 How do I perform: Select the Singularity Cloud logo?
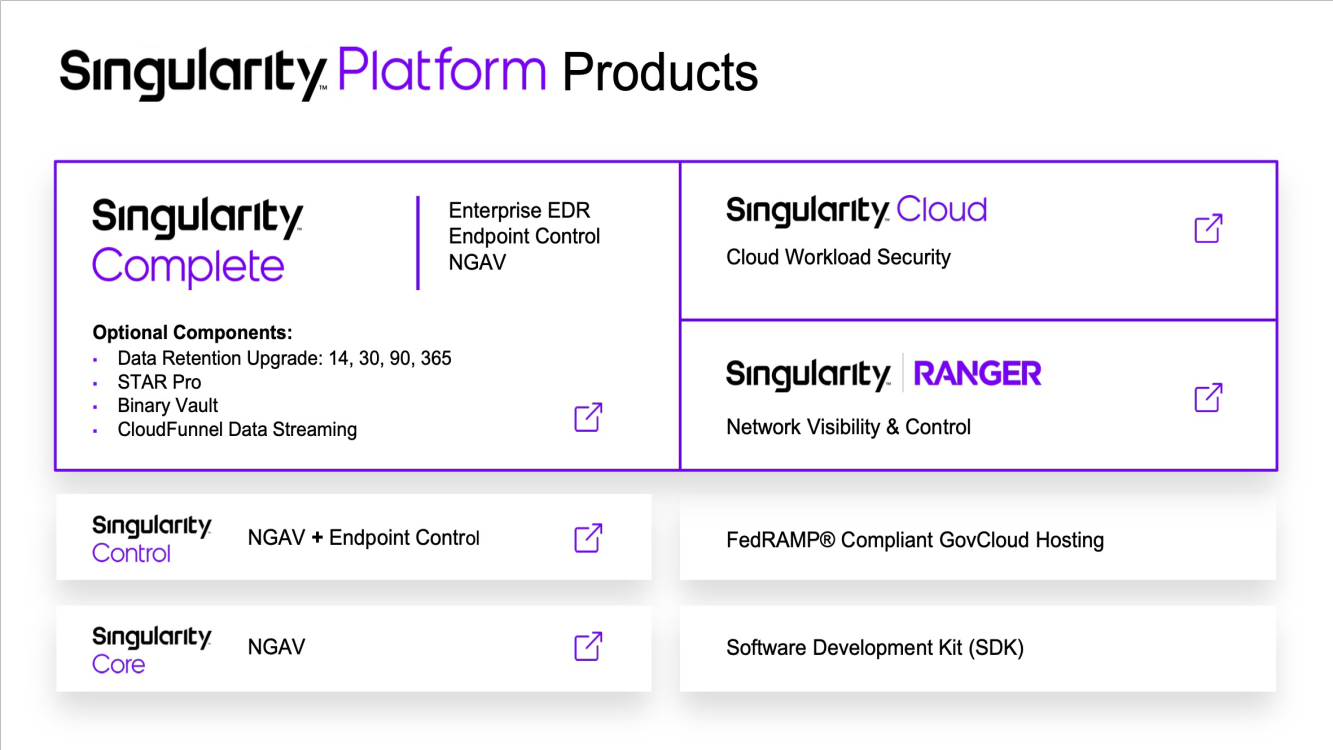click(x=856, y=211)
